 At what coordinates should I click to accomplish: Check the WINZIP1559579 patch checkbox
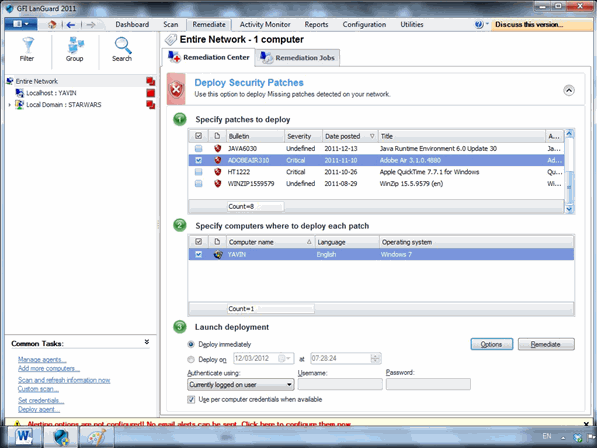click(x=198, y=183)
